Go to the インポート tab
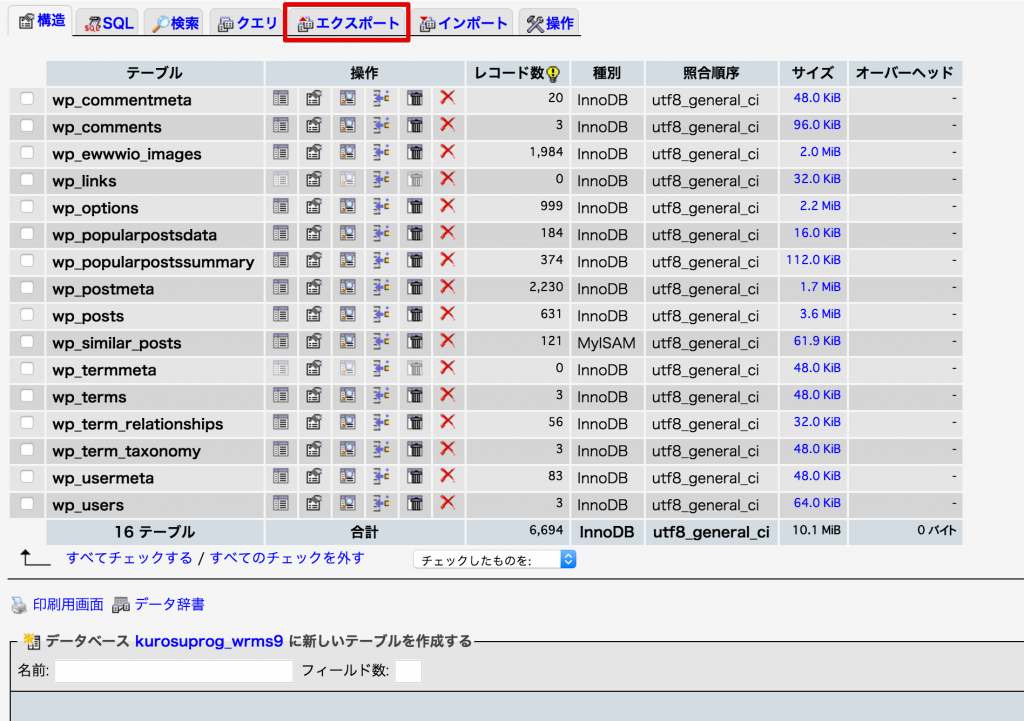 pos(463,24)
